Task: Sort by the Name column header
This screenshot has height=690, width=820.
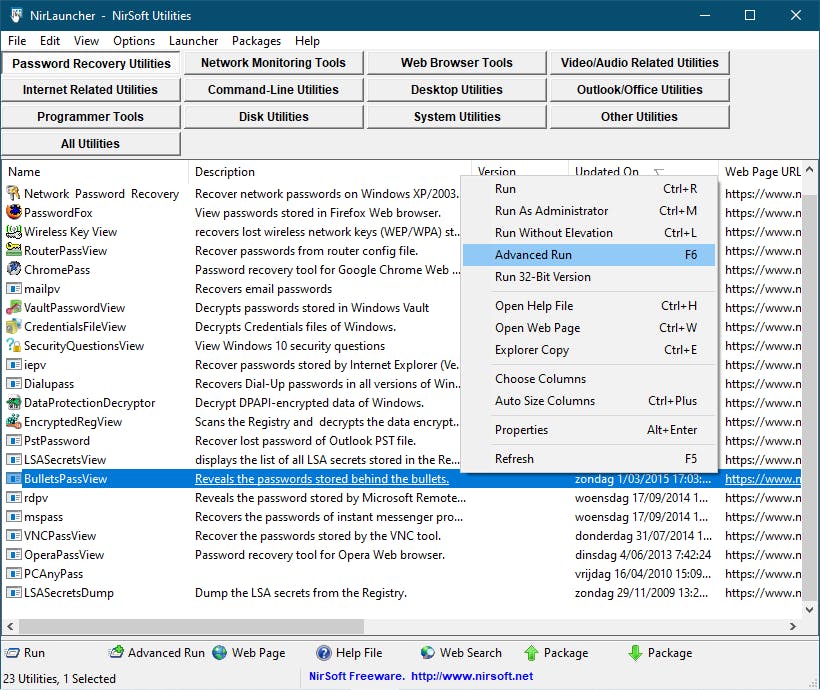Action: 95,172
